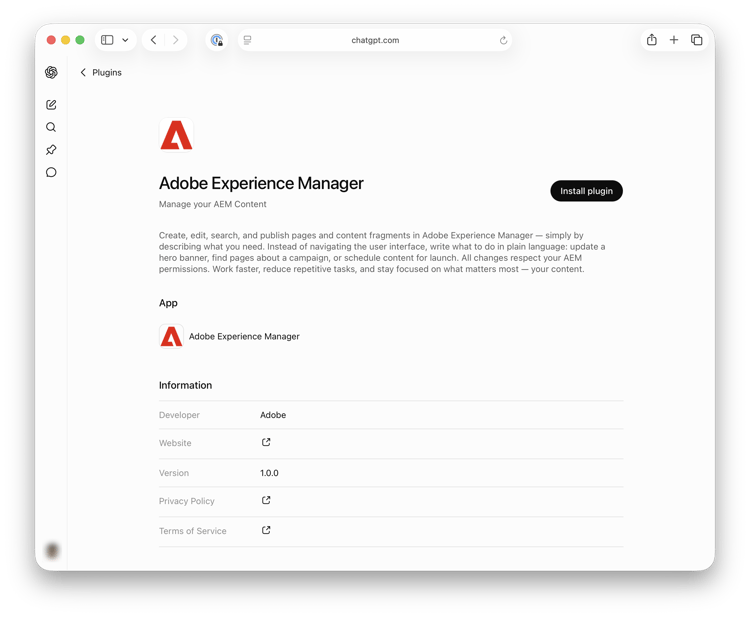The image size is (750, 617).
Task: Click the plugin description paragraph
Action: 382,252
